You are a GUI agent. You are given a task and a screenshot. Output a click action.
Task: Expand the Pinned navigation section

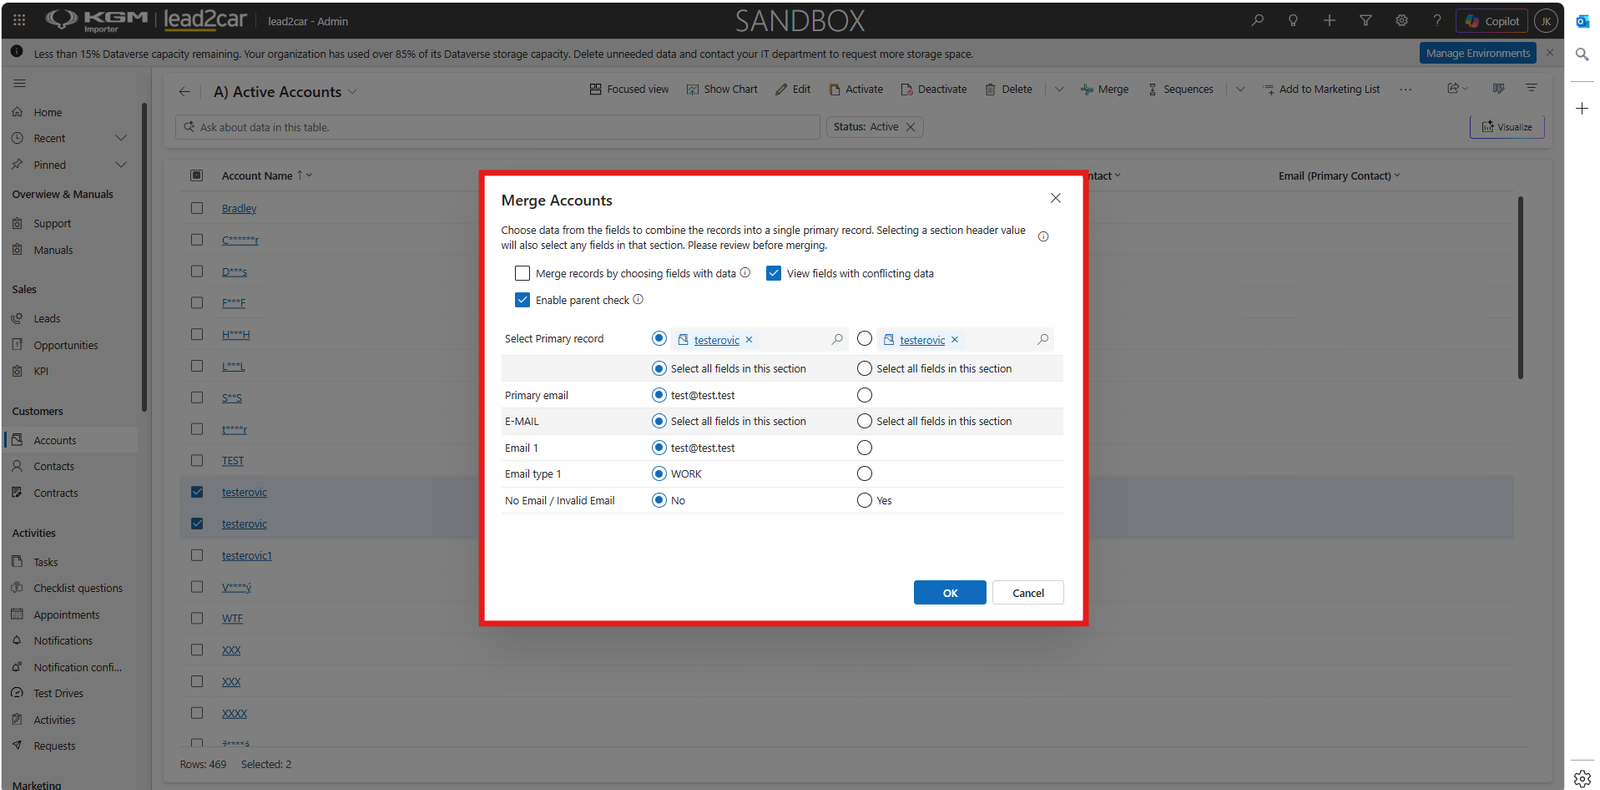pos(121,165)
